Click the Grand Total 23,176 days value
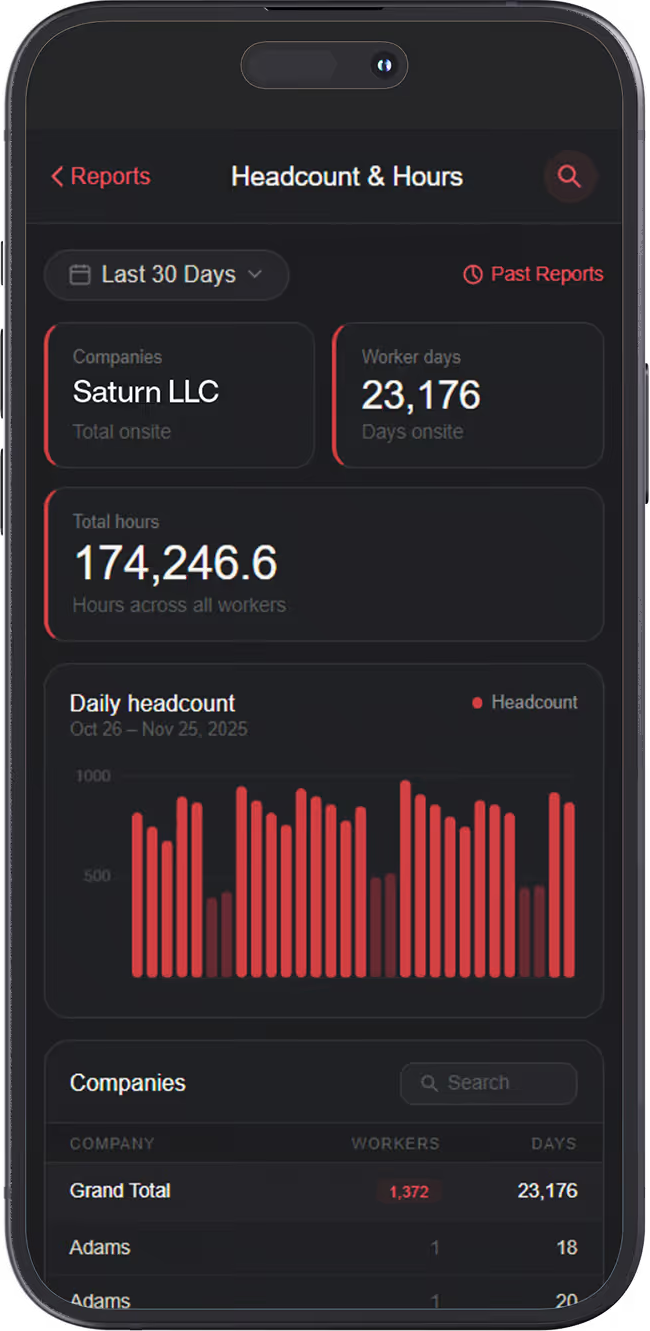Viewport: 650px width, 1331px height. [547, 1191]
